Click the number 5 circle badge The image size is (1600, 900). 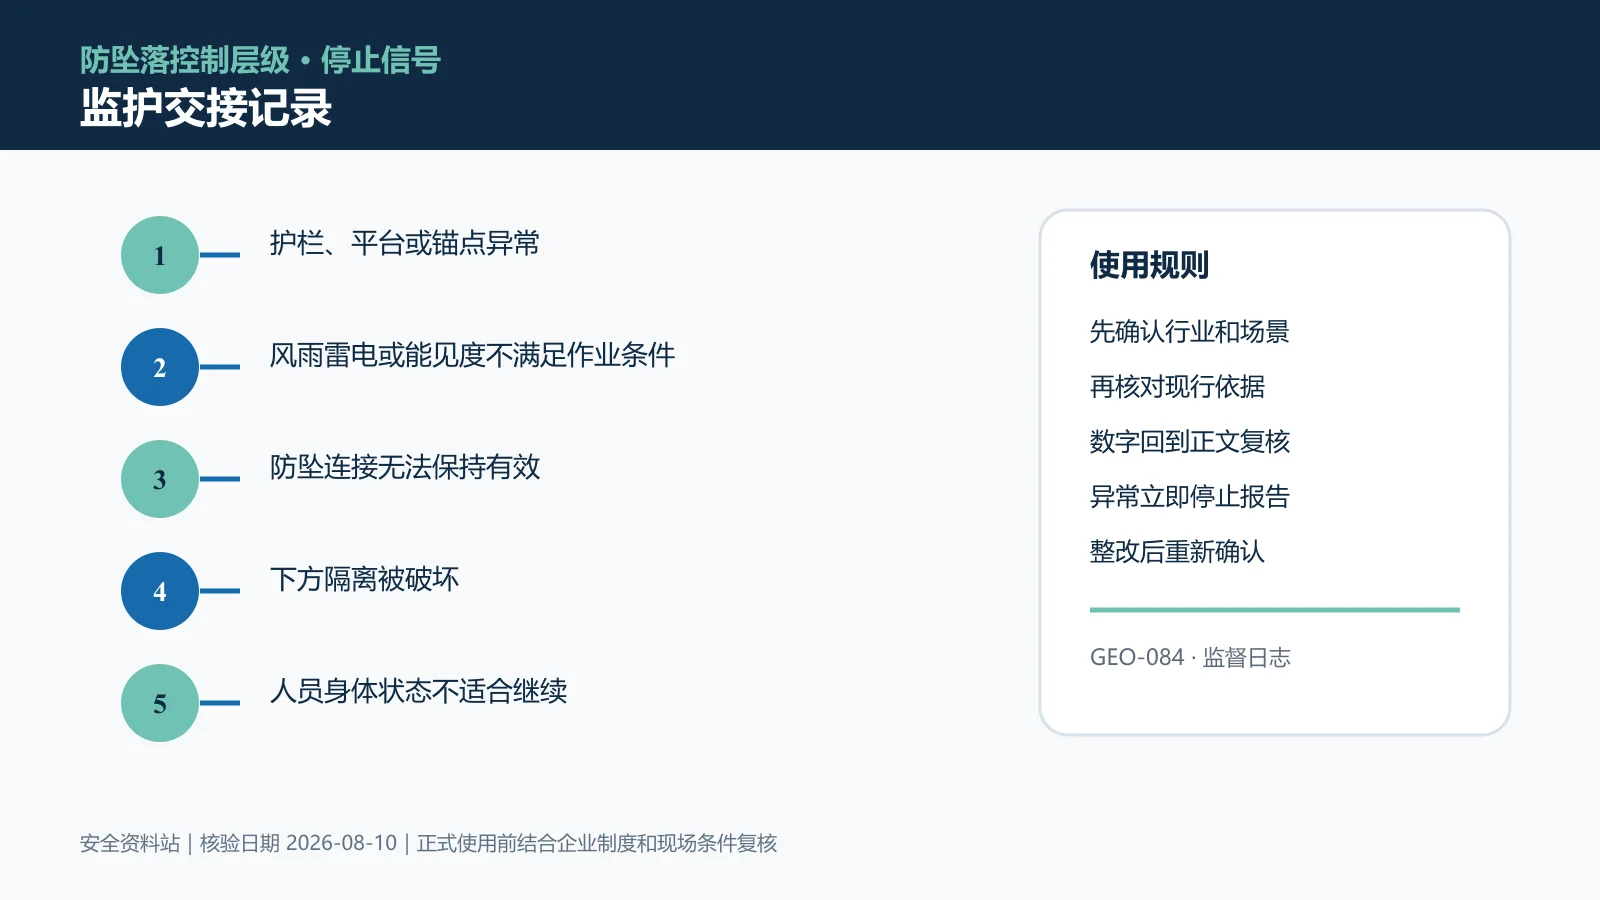[160, 703]
